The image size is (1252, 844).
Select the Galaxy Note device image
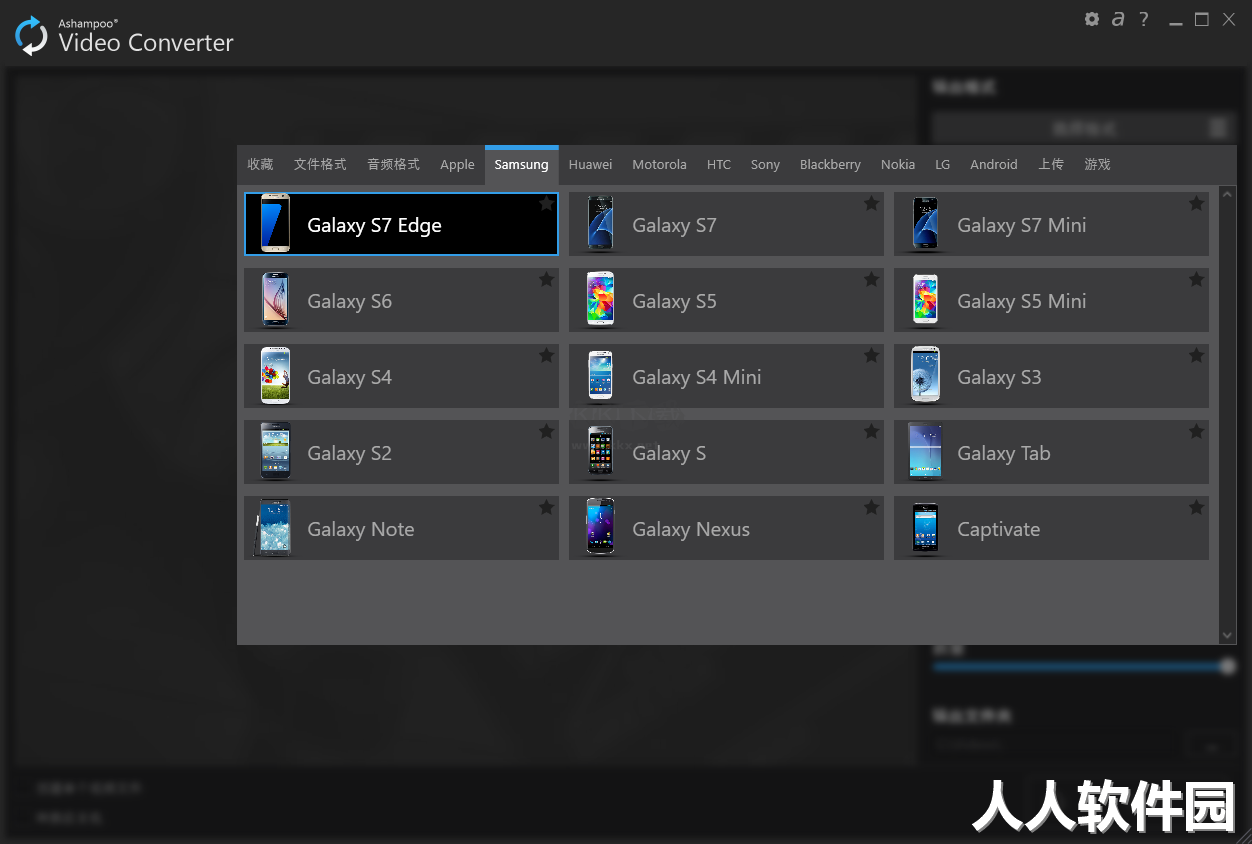tap(273, 528)
